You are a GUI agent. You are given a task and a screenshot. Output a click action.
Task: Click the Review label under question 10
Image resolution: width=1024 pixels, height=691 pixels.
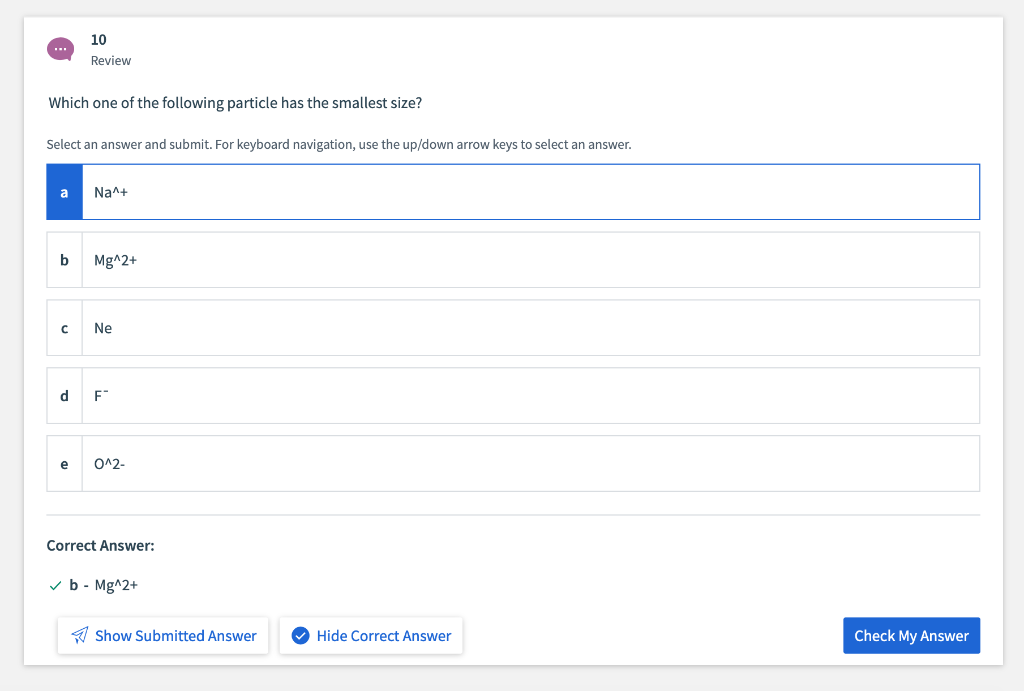pos(111,61)
